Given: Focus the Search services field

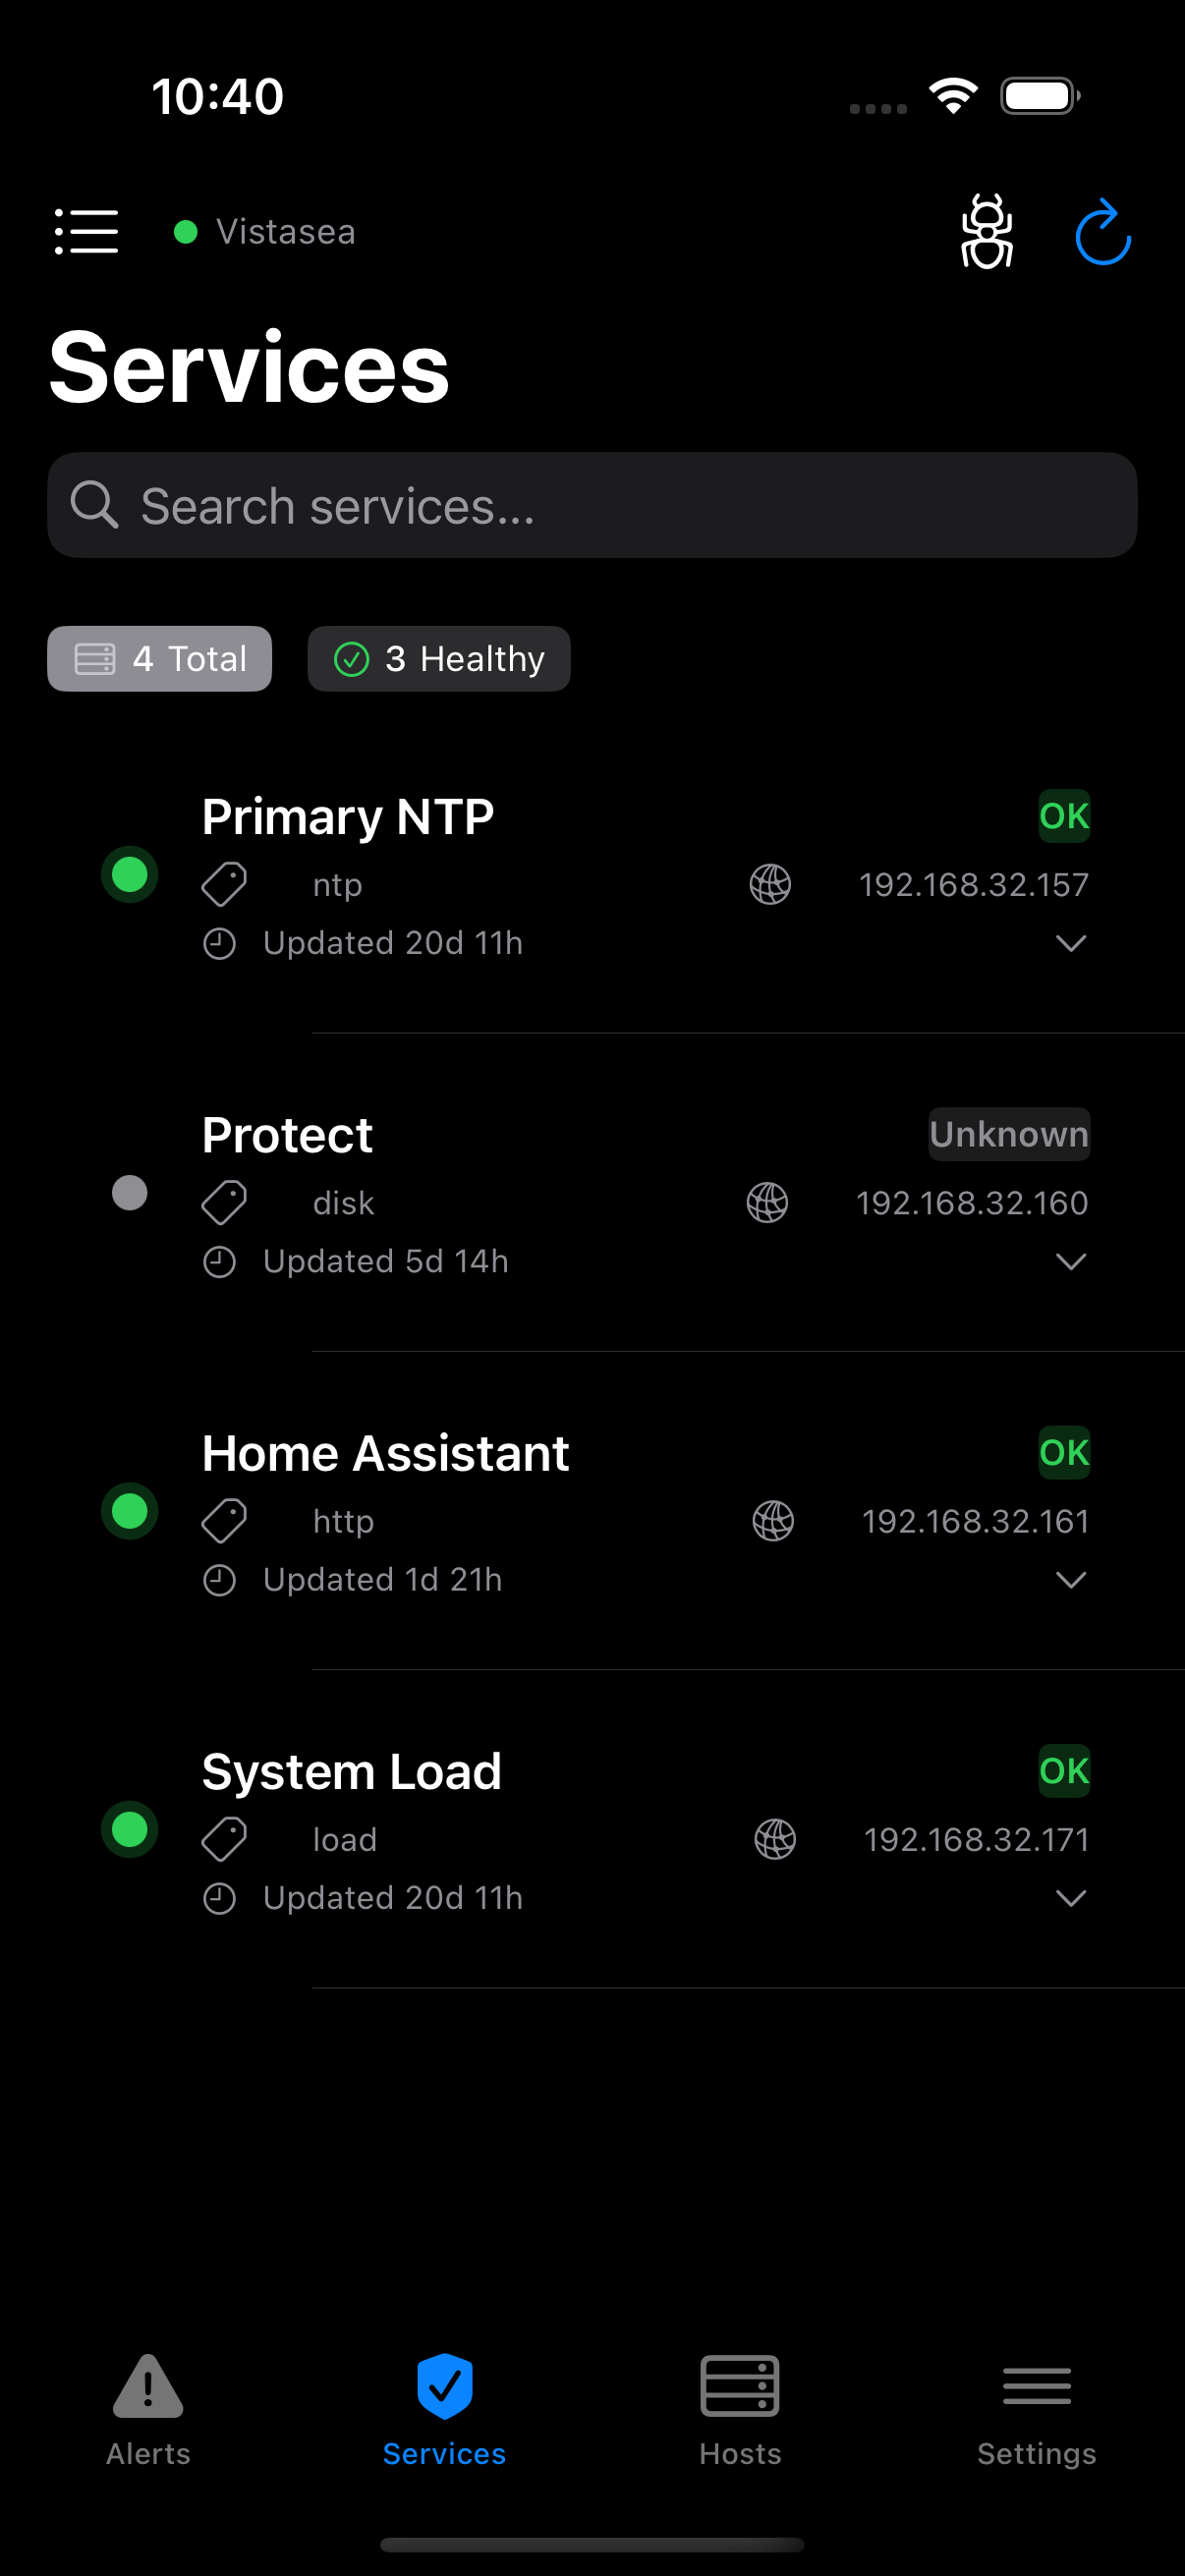Looking at the screenshot, I should pyautogui.click(x=592, y=506).
